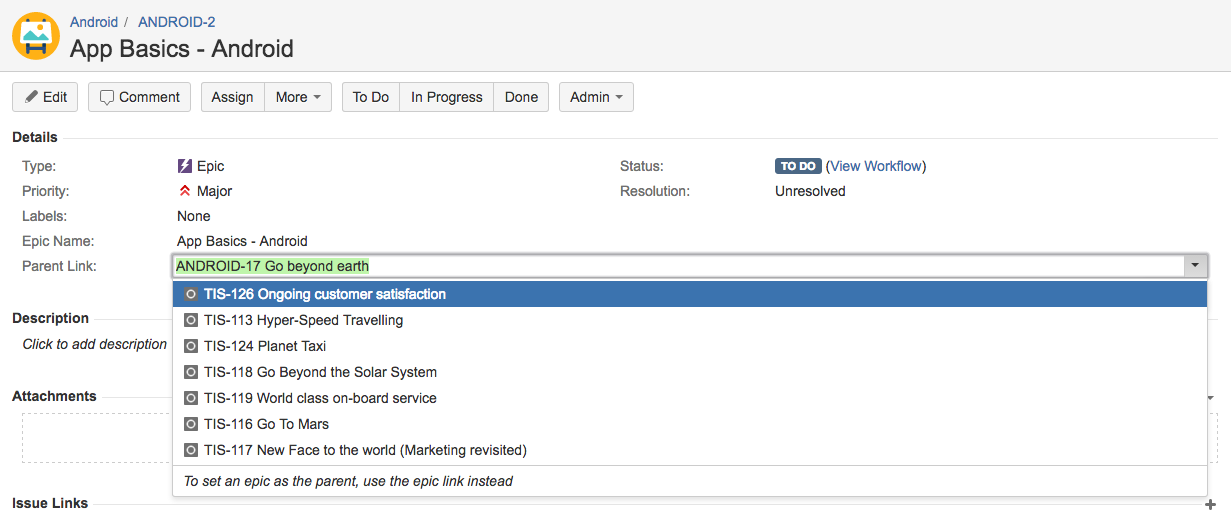
Task: Click the TIS-126 issue type icon
Action: click(191, 294)
